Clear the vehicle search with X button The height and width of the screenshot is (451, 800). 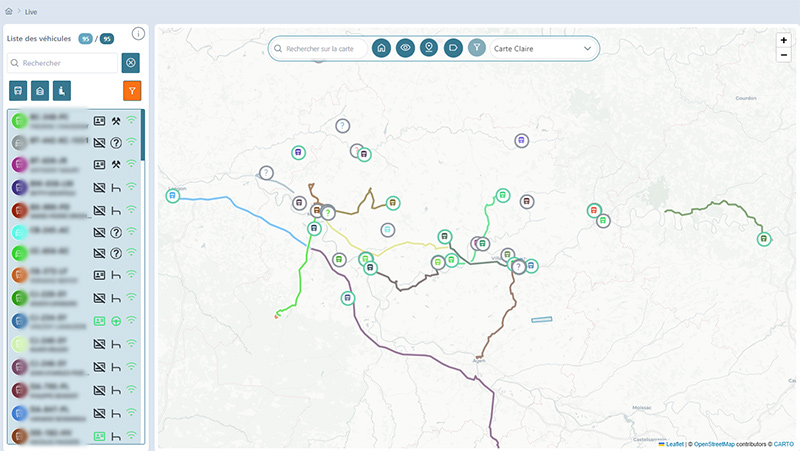[x=131, y=63]
